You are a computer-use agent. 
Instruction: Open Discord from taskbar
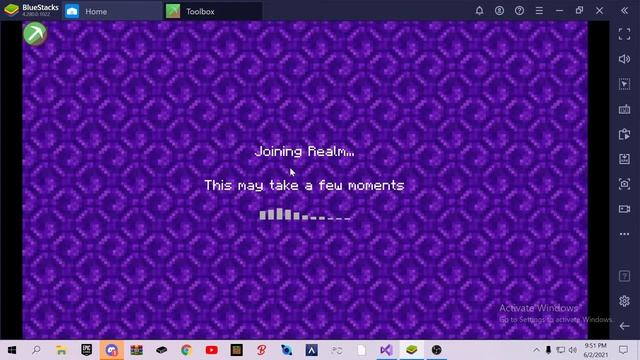[x=111, y=350]
